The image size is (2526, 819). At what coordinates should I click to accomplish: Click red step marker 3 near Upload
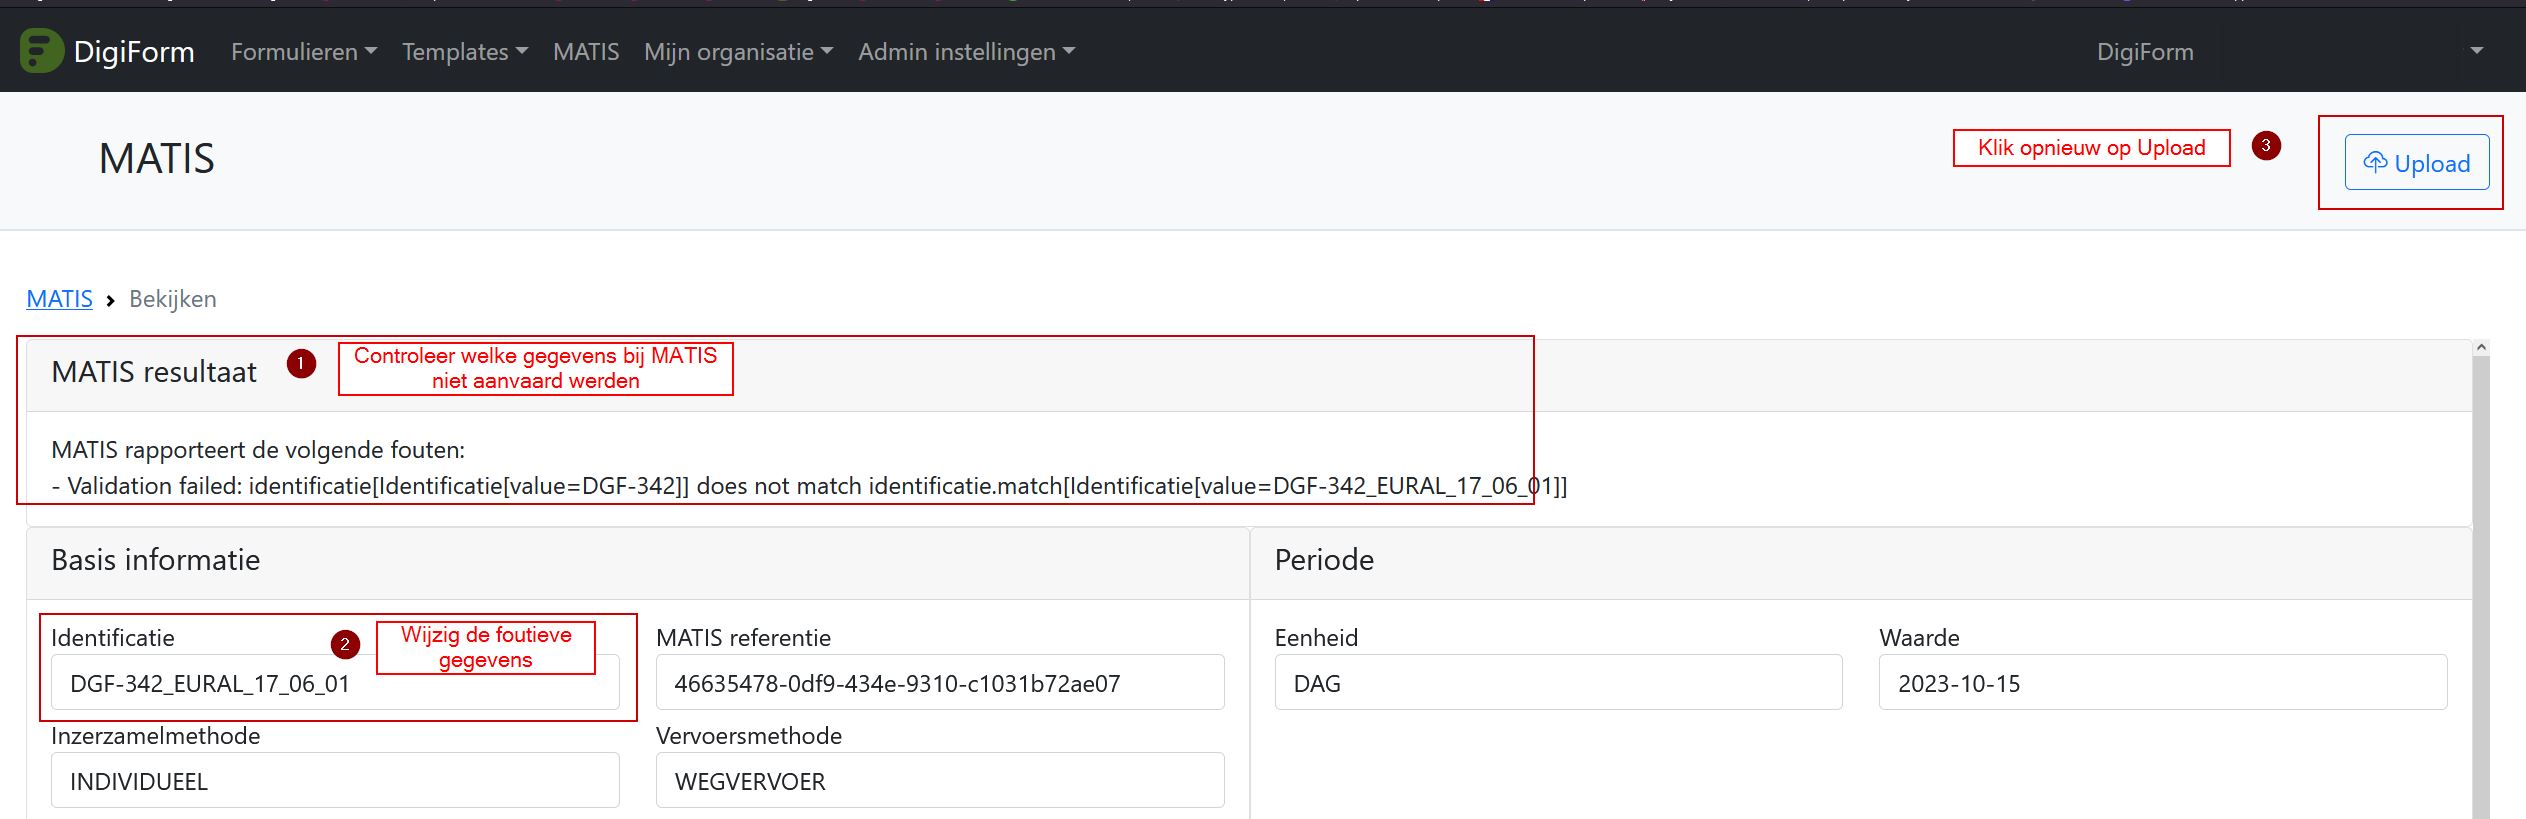(2266, 146)
